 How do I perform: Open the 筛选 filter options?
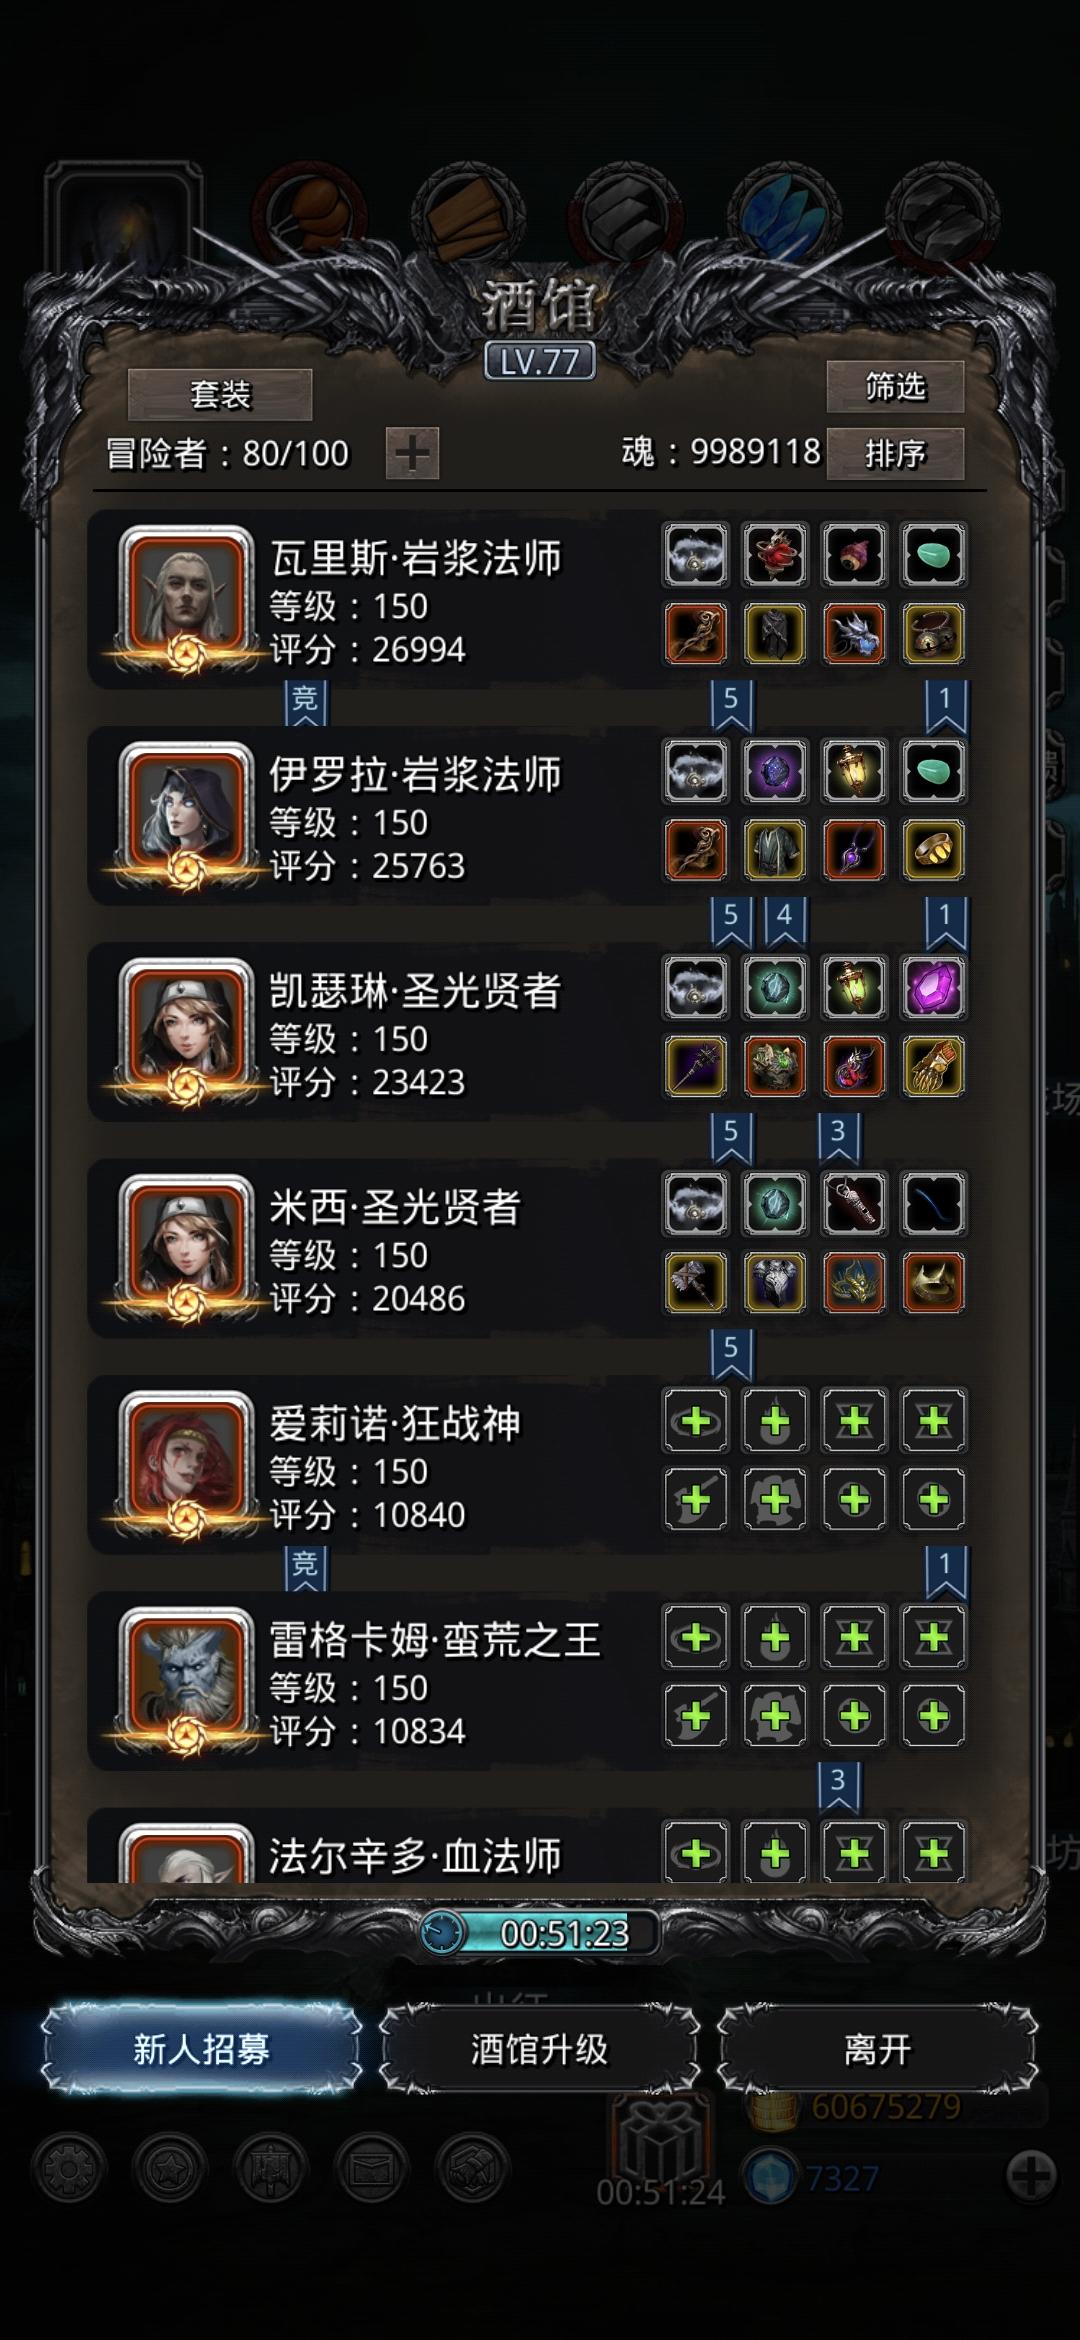point(895,386)
